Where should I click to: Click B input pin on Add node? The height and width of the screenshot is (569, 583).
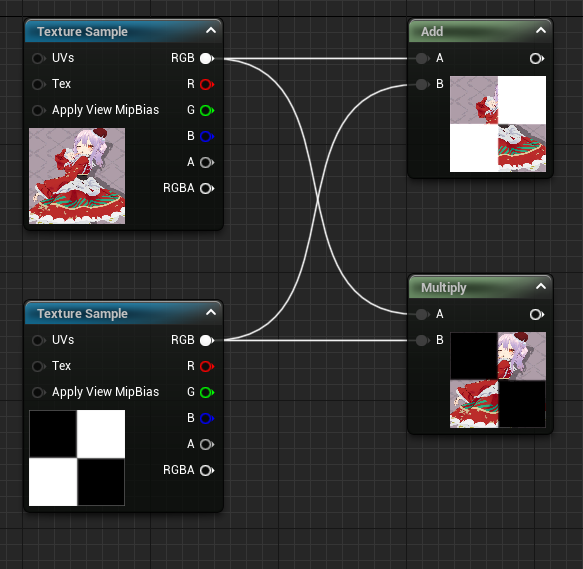(422, 84)
